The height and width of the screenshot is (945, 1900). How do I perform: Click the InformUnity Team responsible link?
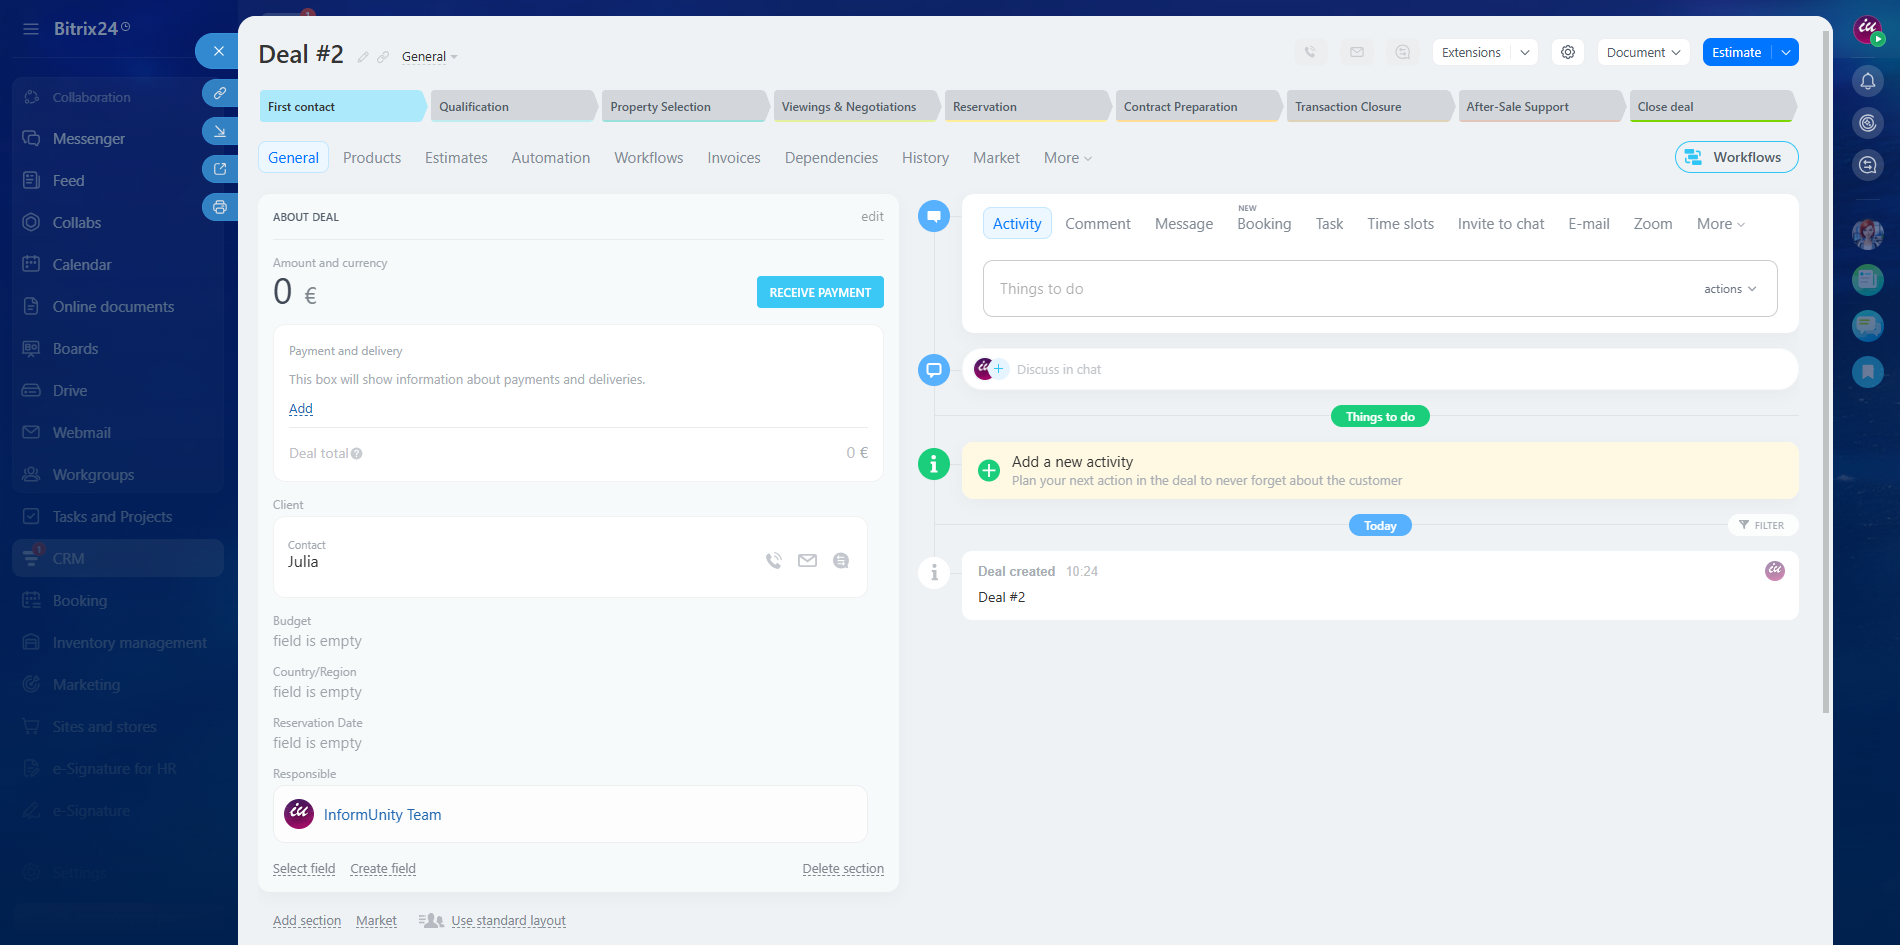(x=382, y=815)
